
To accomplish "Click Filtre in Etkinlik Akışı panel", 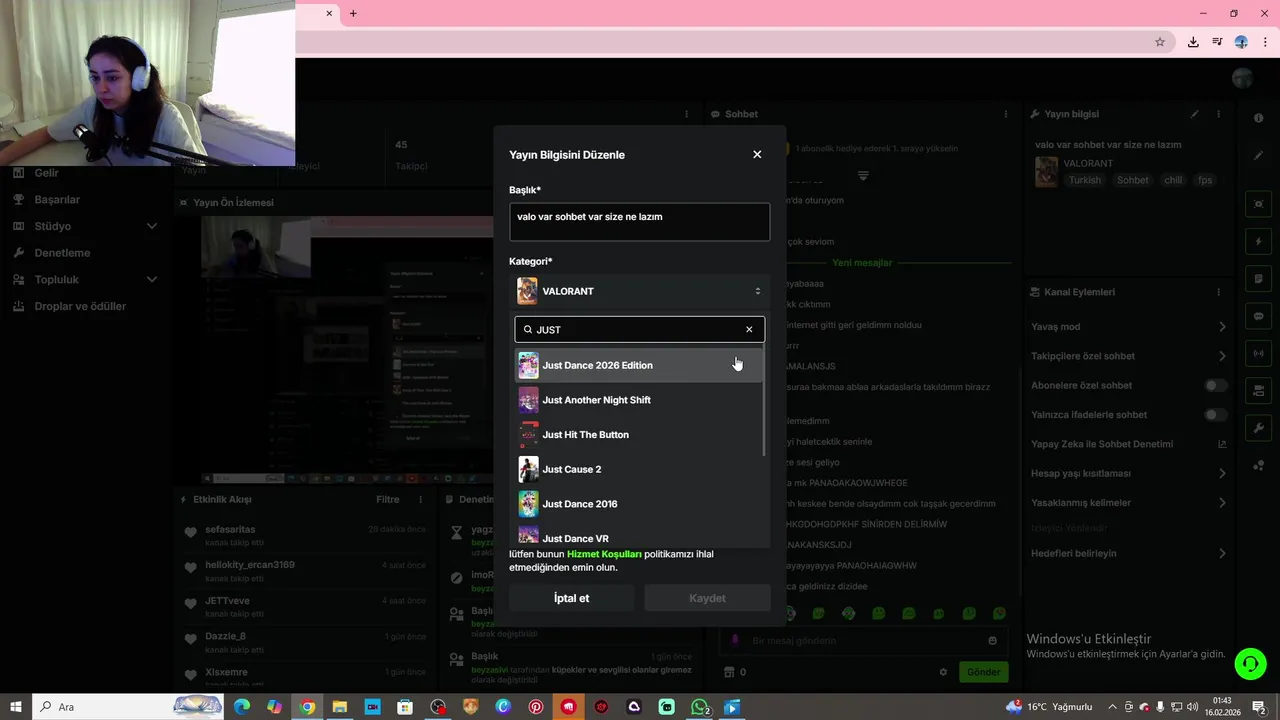I will [387, 499].
